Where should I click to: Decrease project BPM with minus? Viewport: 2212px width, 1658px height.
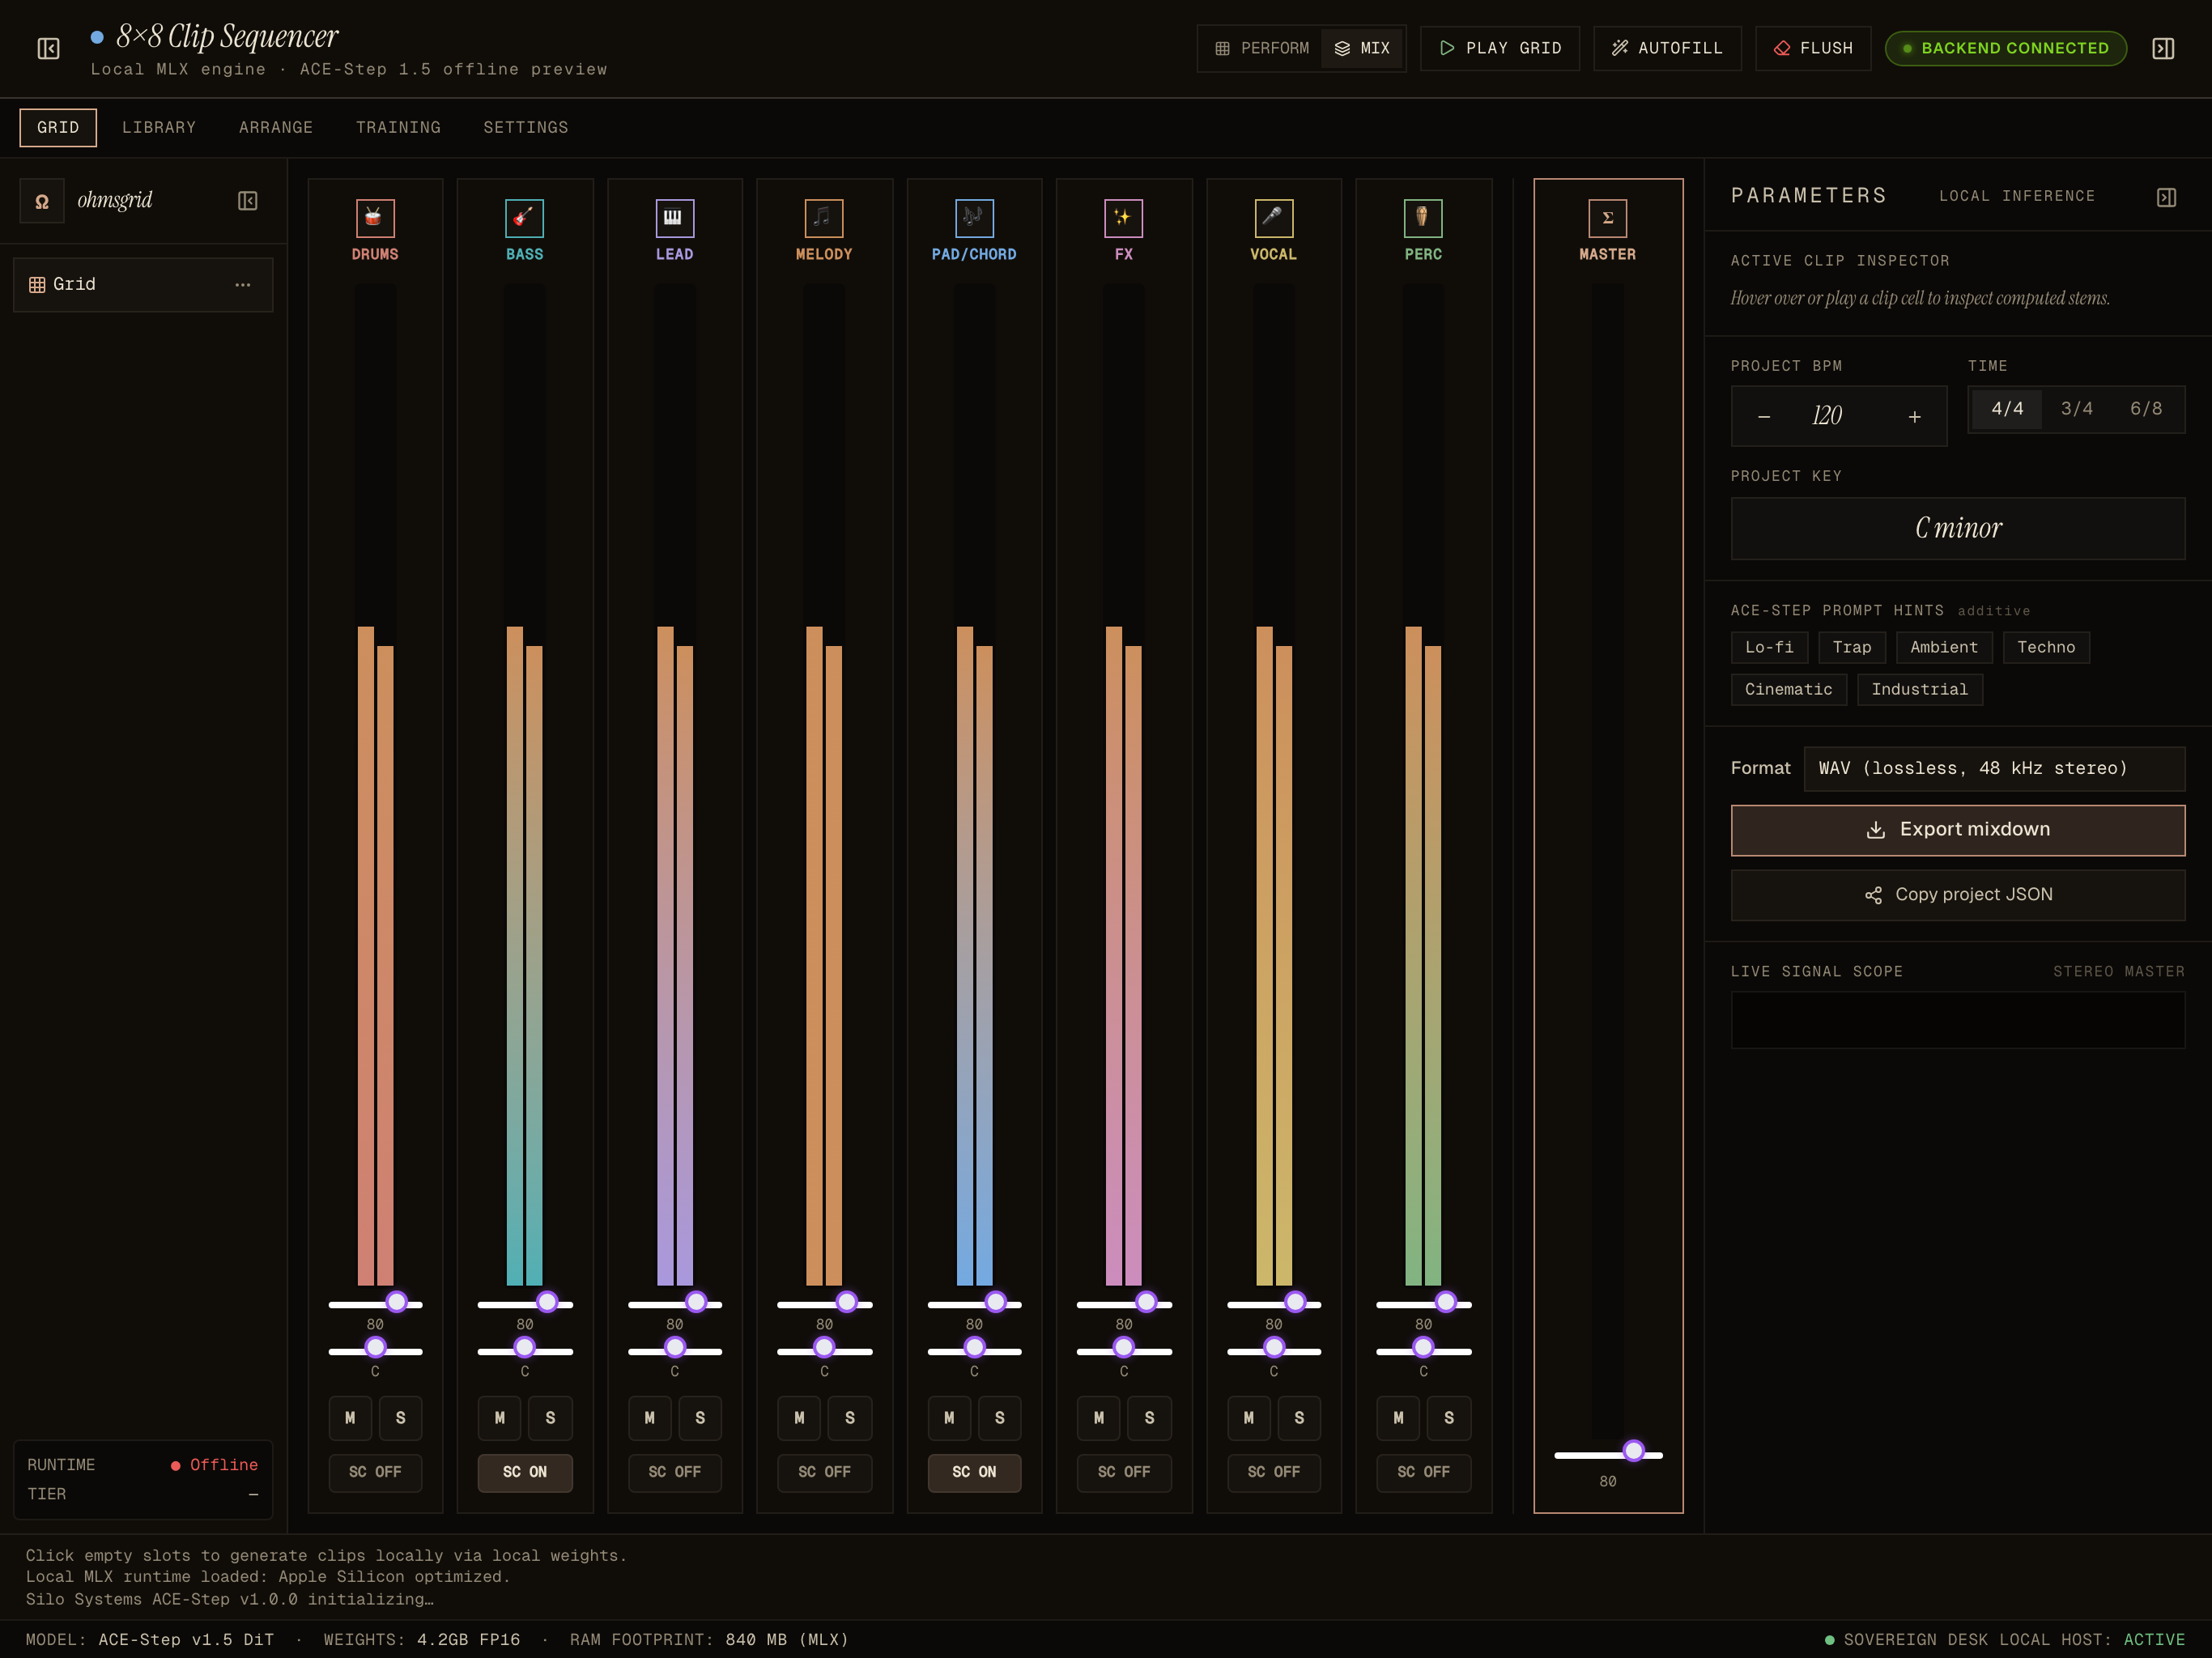(x=1764, y=416)
